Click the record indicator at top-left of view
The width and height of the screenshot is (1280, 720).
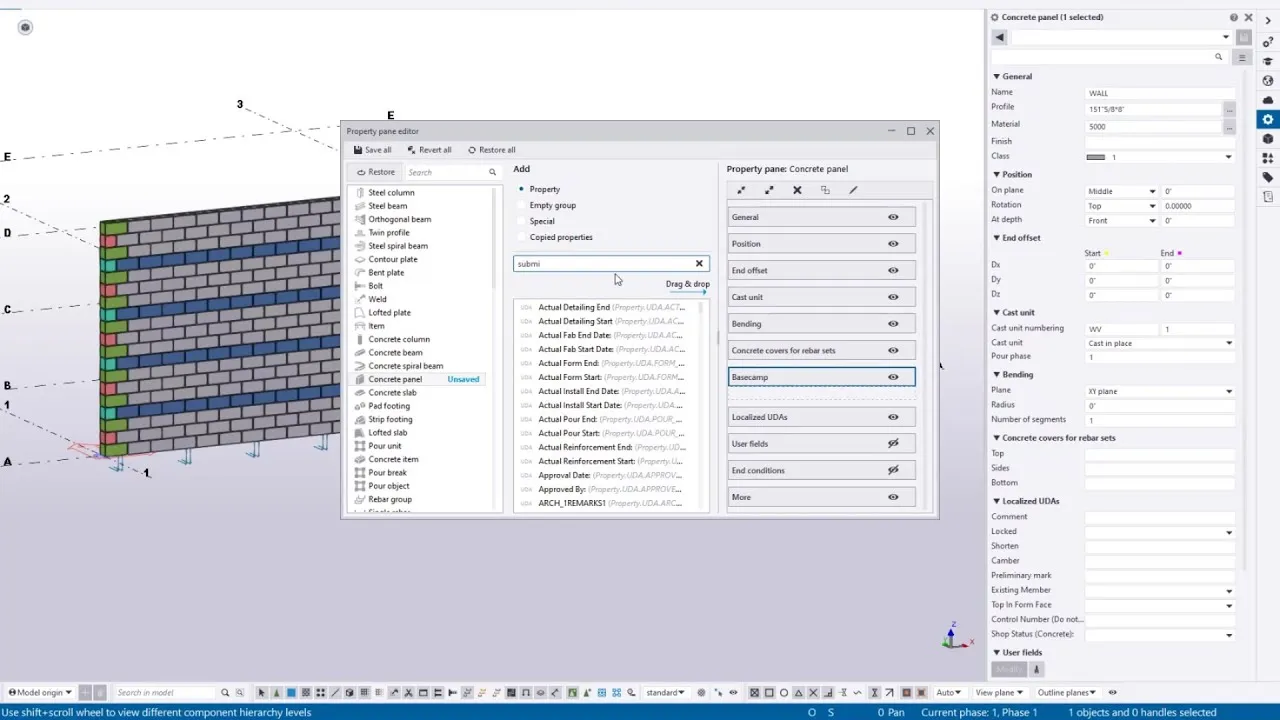25,27
